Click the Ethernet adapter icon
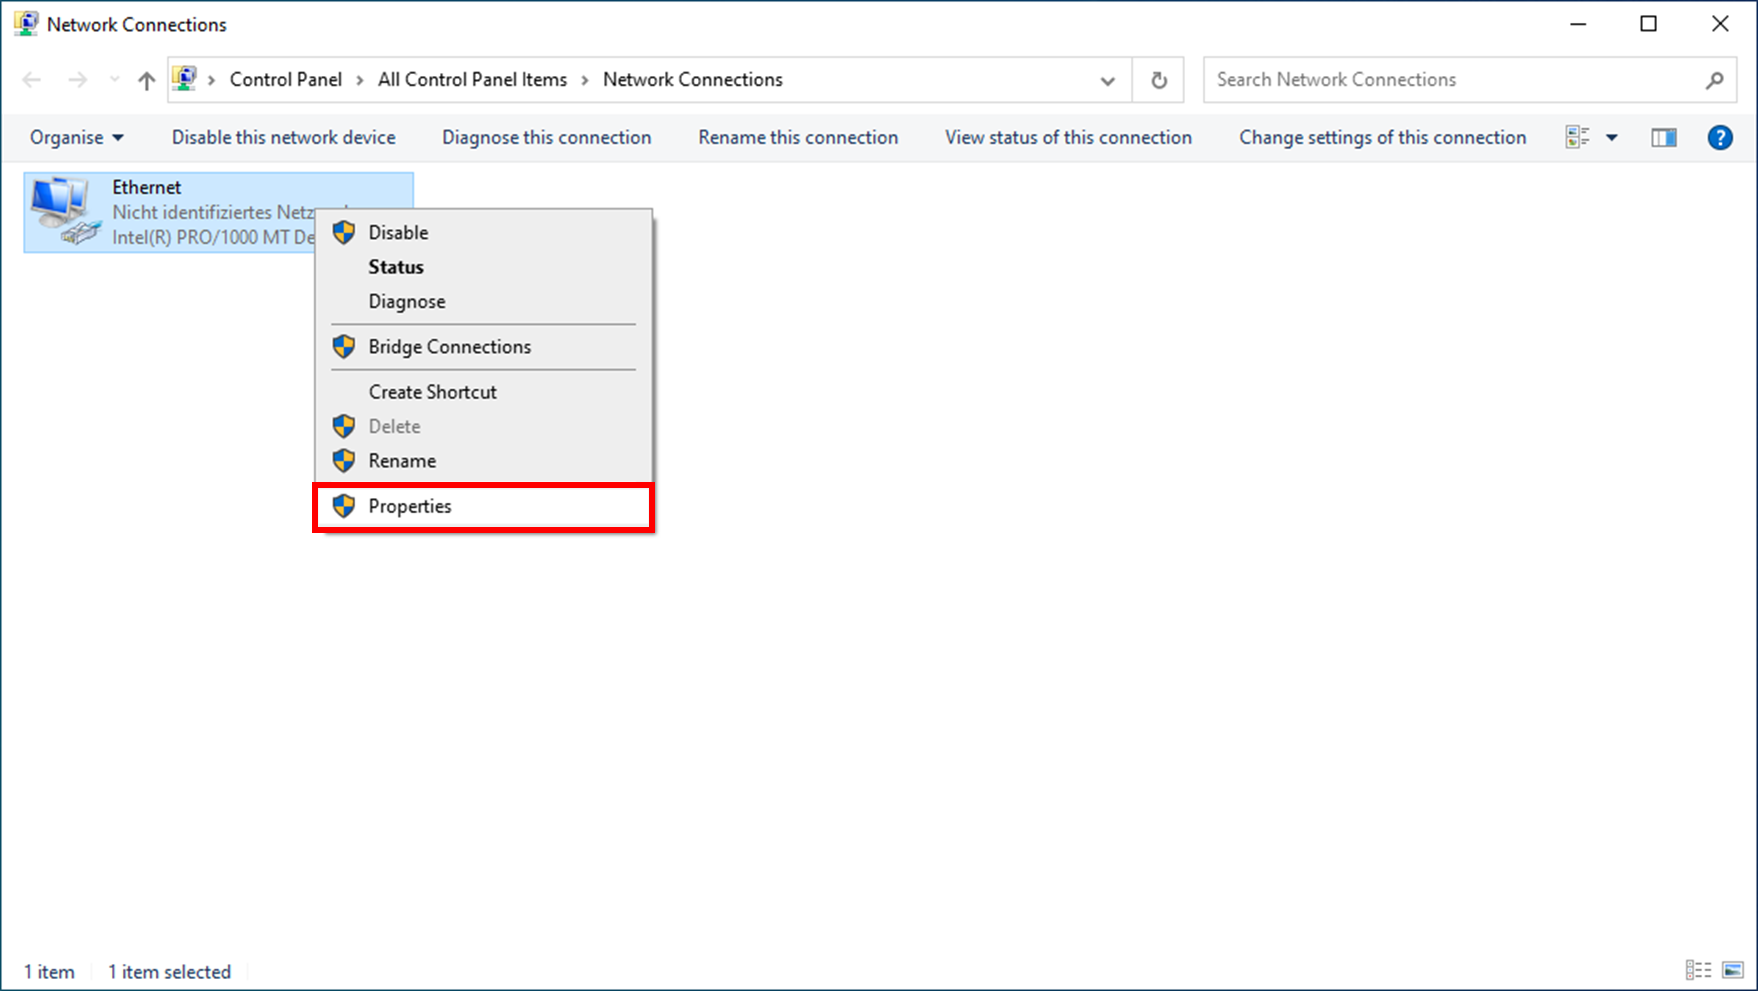 click(64, 211)
